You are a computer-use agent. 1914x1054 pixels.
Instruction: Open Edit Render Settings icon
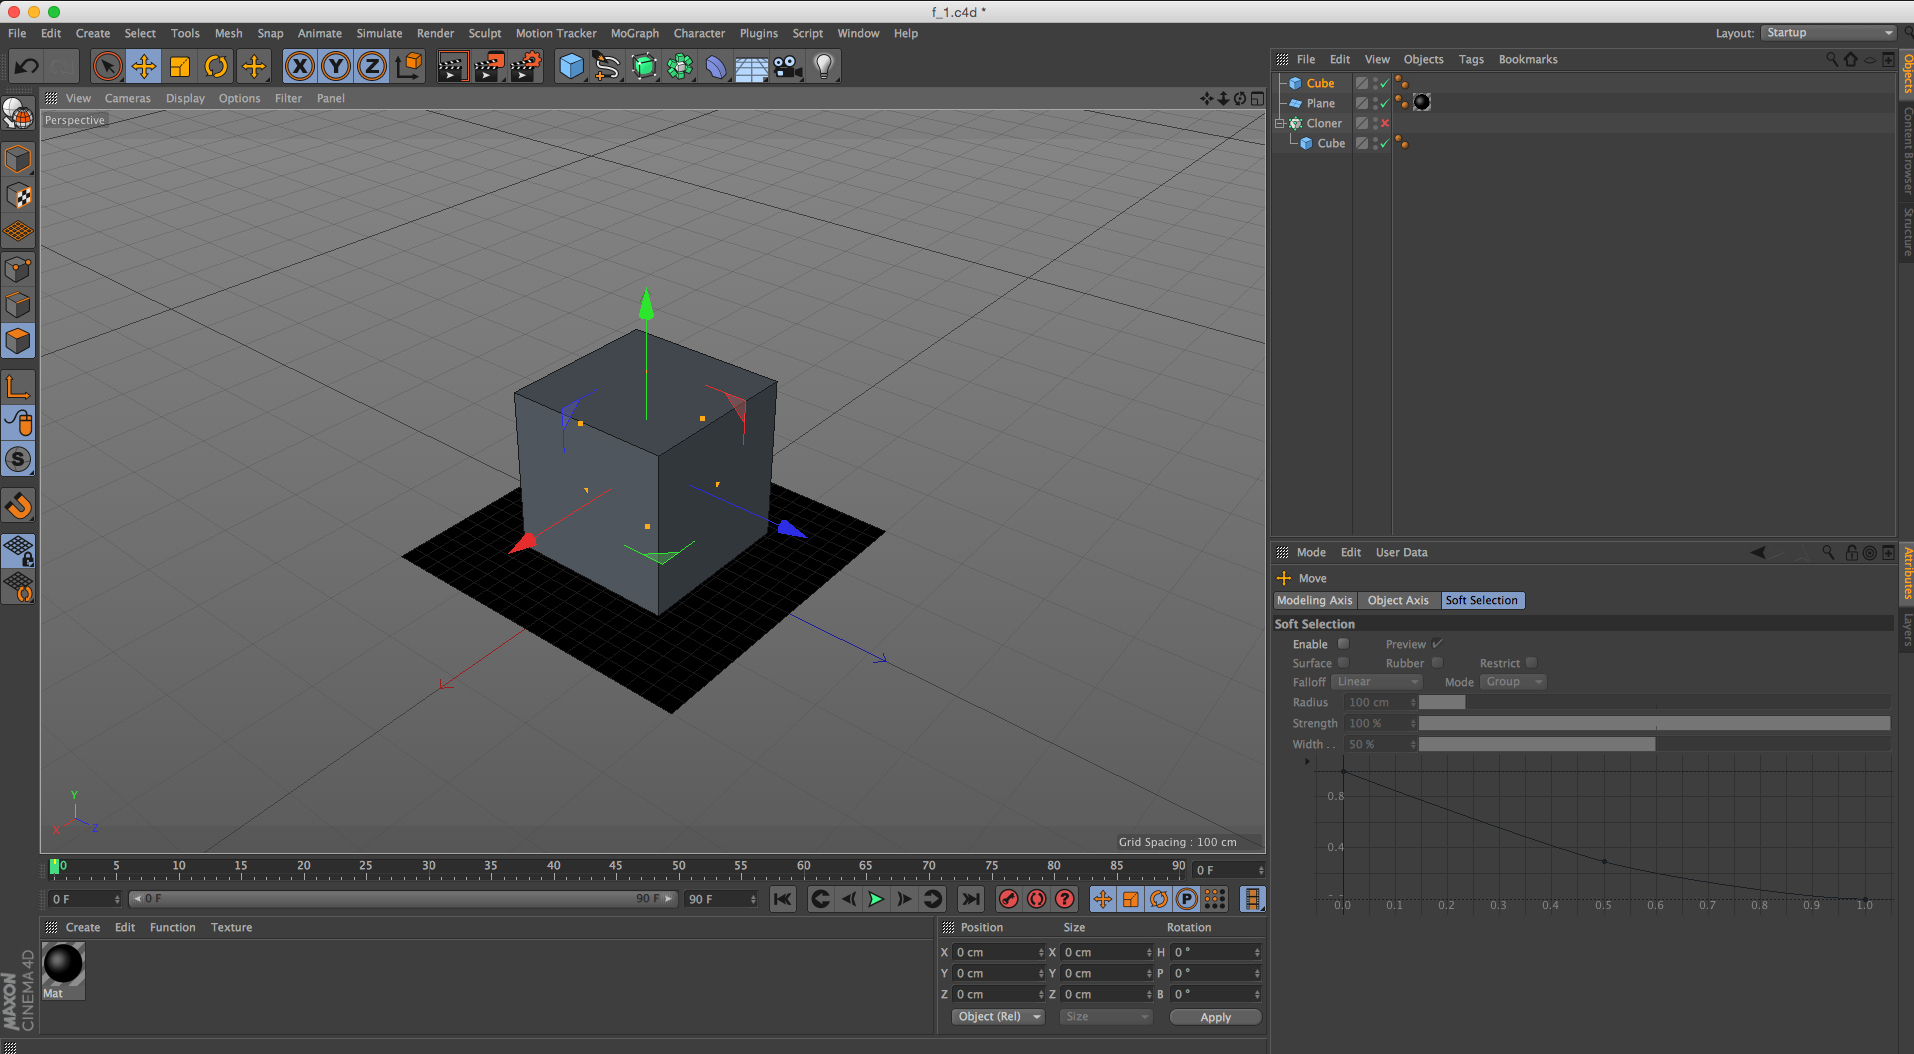pyautogui.click(x=526, y=66)
